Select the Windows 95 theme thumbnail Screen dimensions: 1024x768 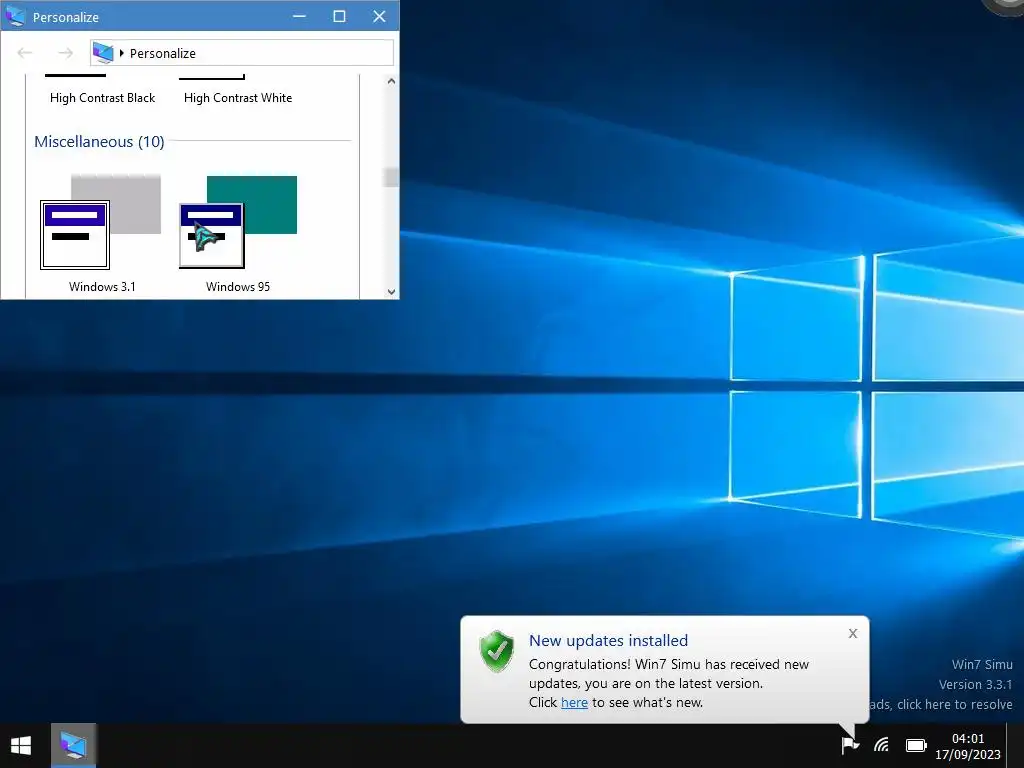click(238, 222)
